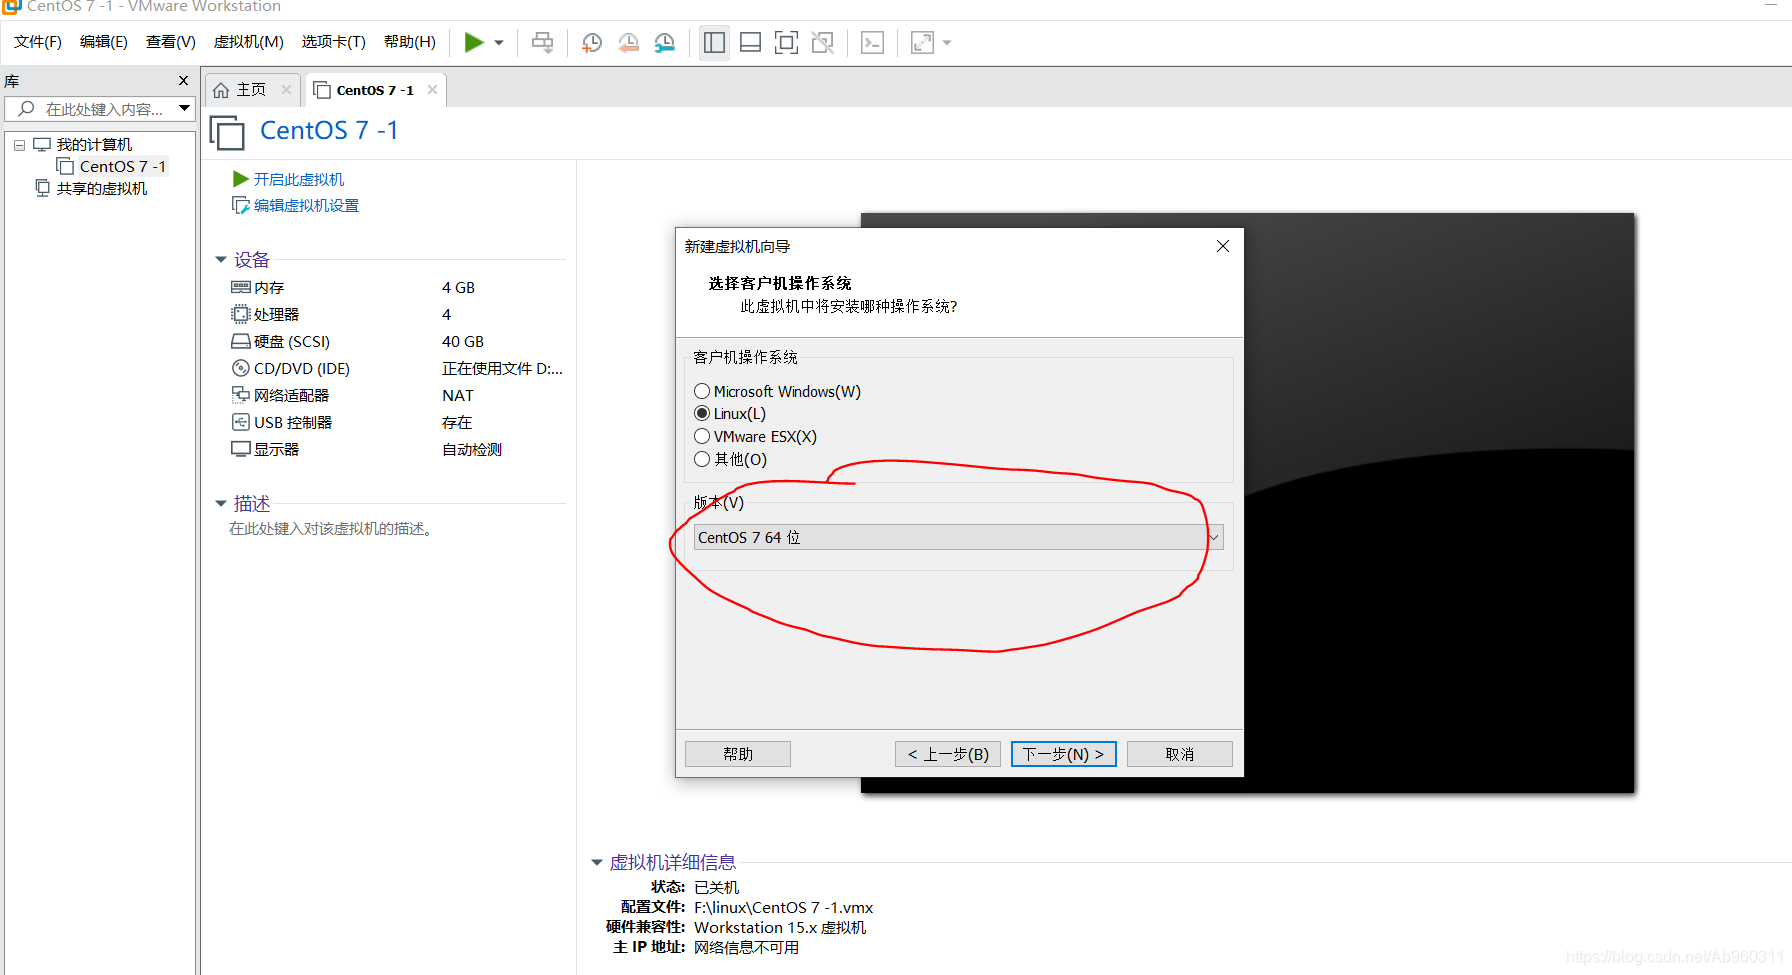The height and width of the screenshot is (975, 1792).
Task: Select the 硬盘 (SCSI) device row
Action: click(397, 341)
